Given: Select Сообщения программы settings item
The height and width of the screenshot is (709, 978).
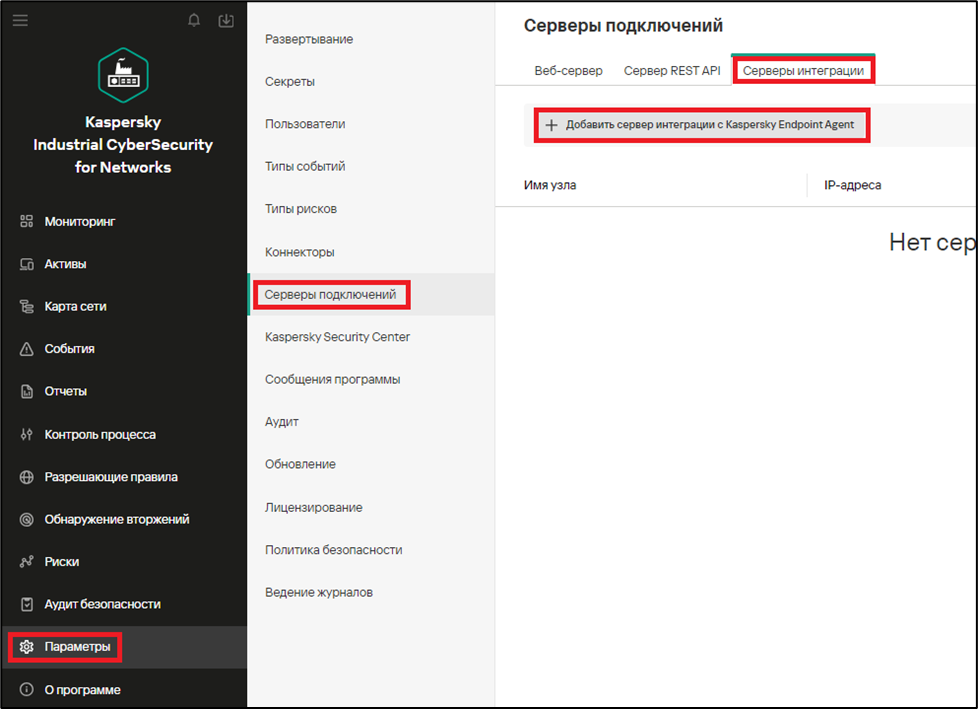Looking at the screenshot, I should click(332, 379).
